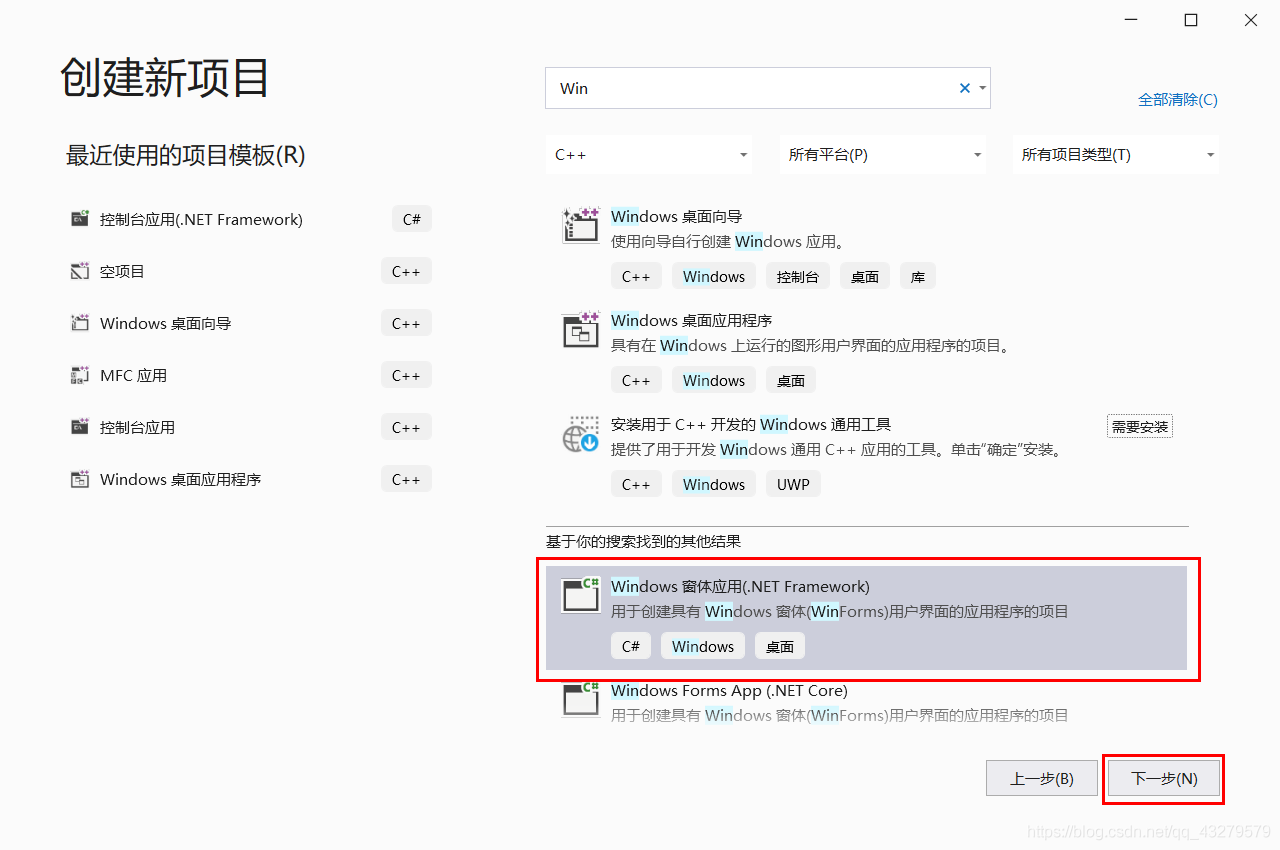The image size is (1280, 850).
Task: Close the 创建新项目 window
Action: coord(1251,20)
